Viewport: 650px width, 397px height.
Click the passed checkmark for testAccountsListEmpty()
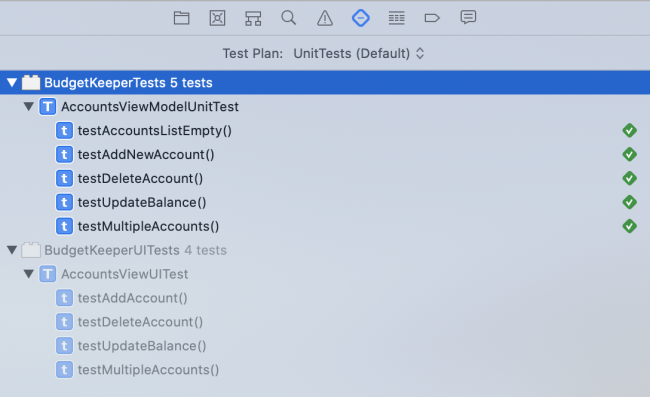point(629,131)
